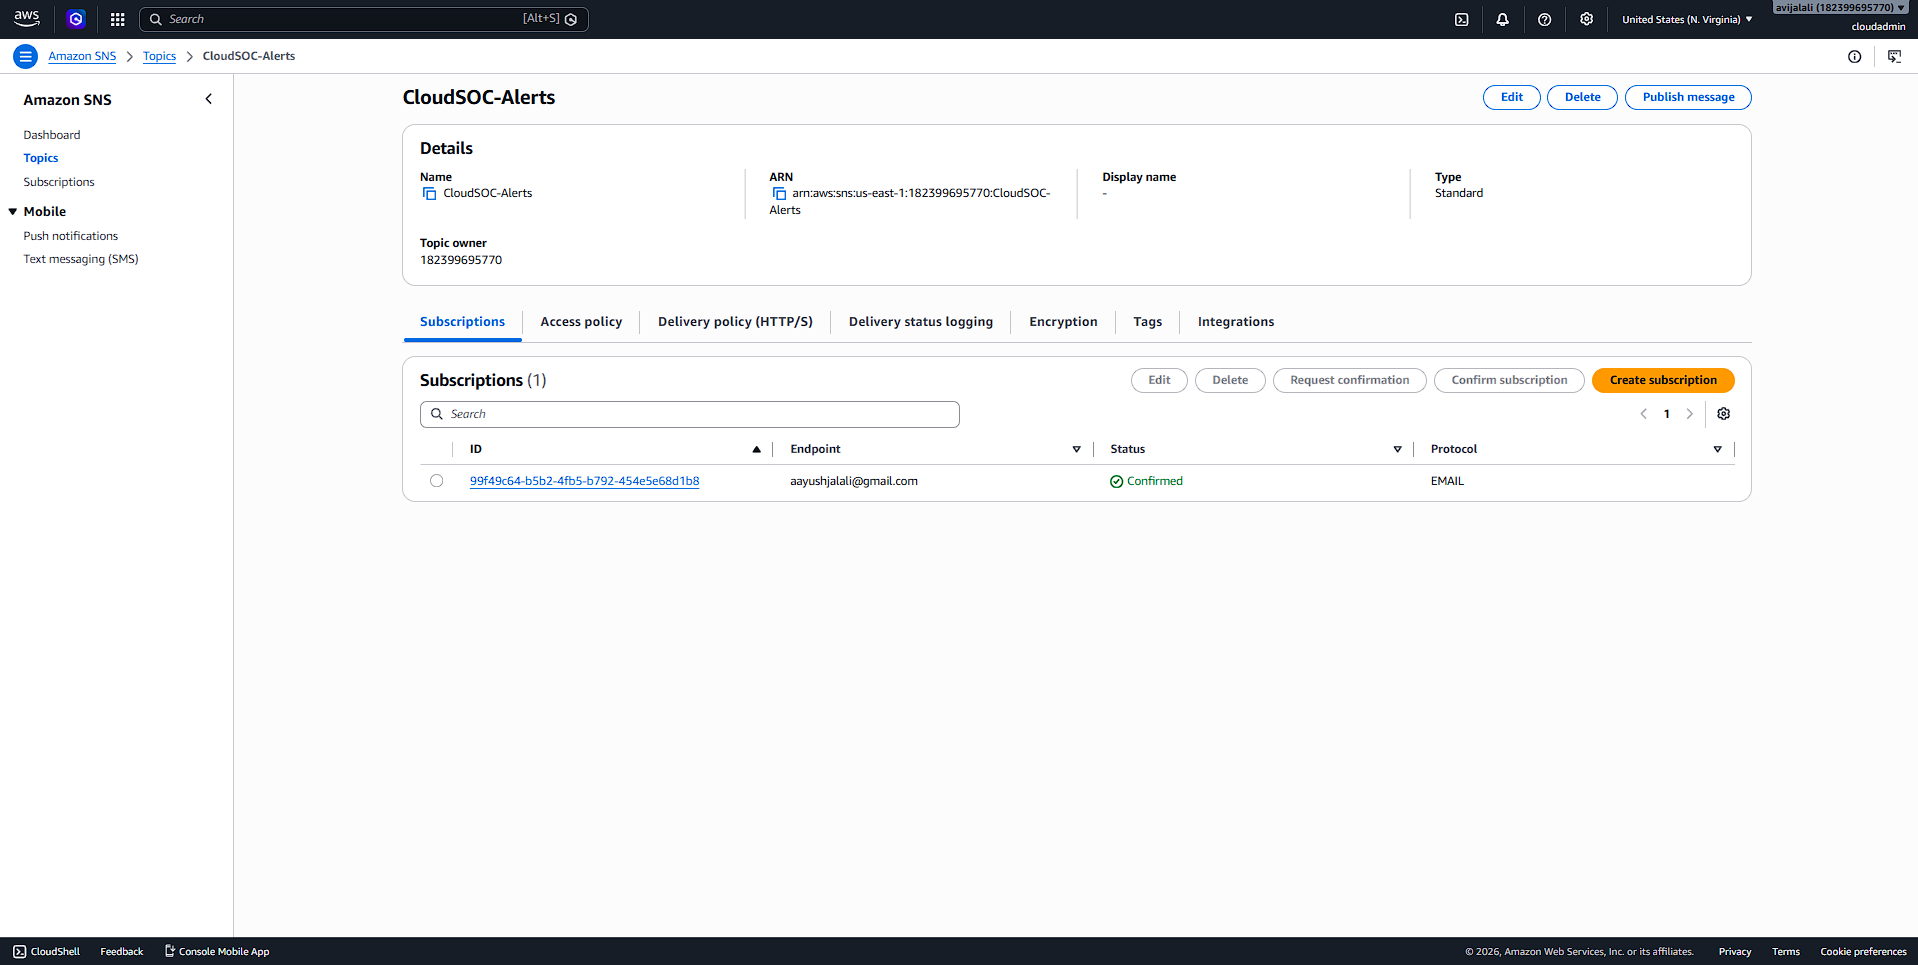Open Subscriptions in the sidebar
Viewport: 1918px width, 965px height.
[x=59, y=182]
